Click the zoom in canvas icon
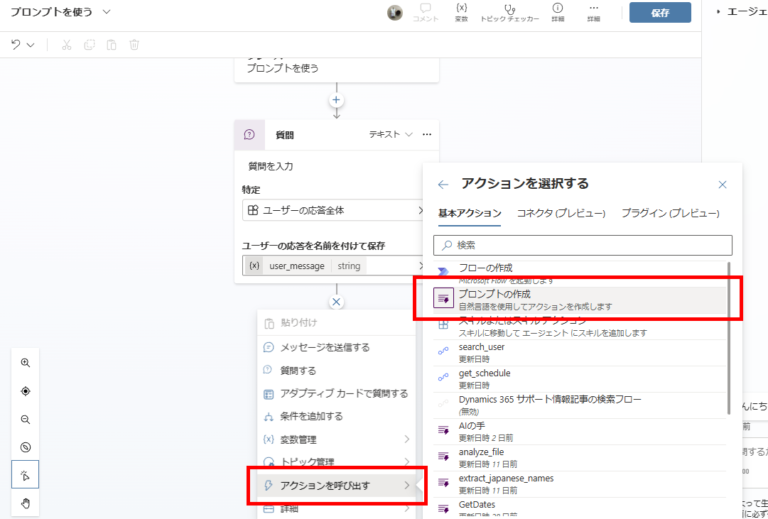This screenshot has height=519, width=768. [x=26, y=363]
